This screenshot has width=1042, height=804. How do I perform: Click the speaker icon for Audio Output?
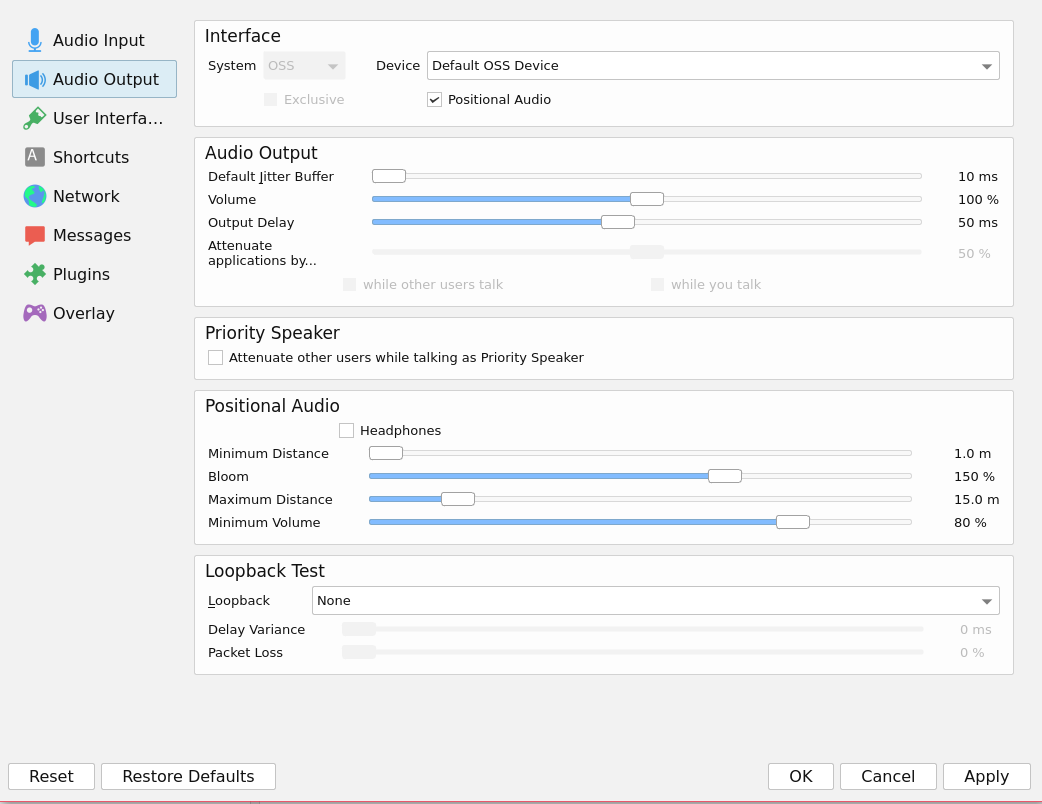tap(35, 79)
